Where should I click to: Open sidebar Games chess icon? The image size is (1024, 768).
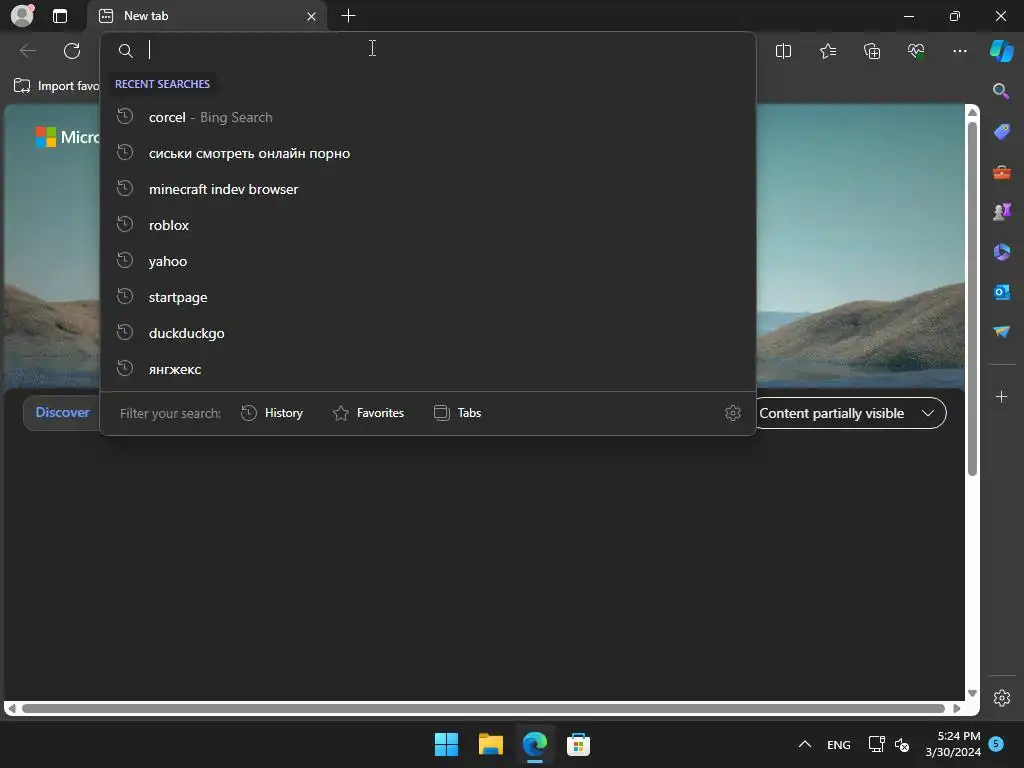click(1002, 212)
